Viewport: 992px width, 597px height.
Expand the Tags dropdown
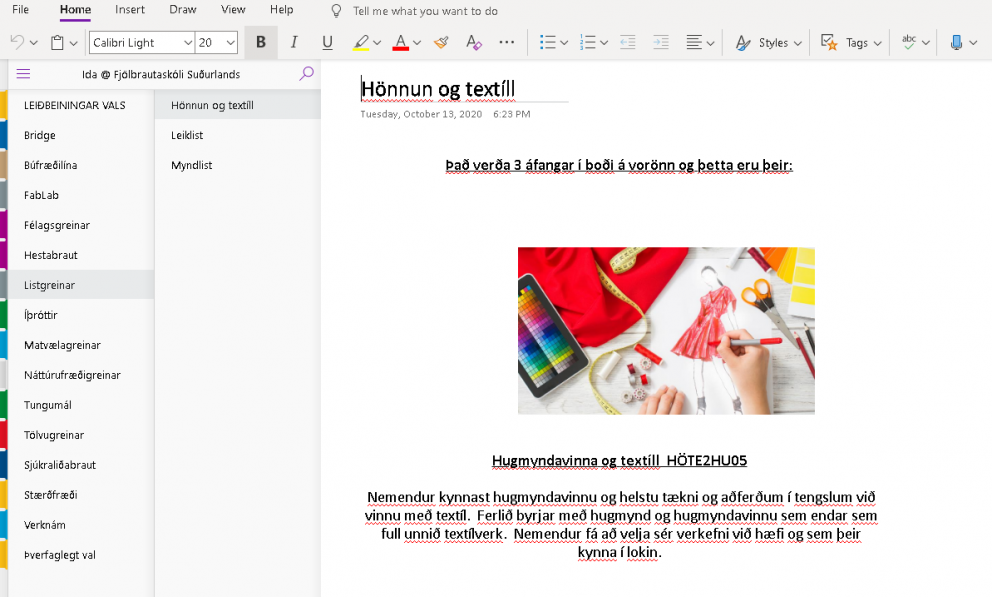click(x=849, y=43)
